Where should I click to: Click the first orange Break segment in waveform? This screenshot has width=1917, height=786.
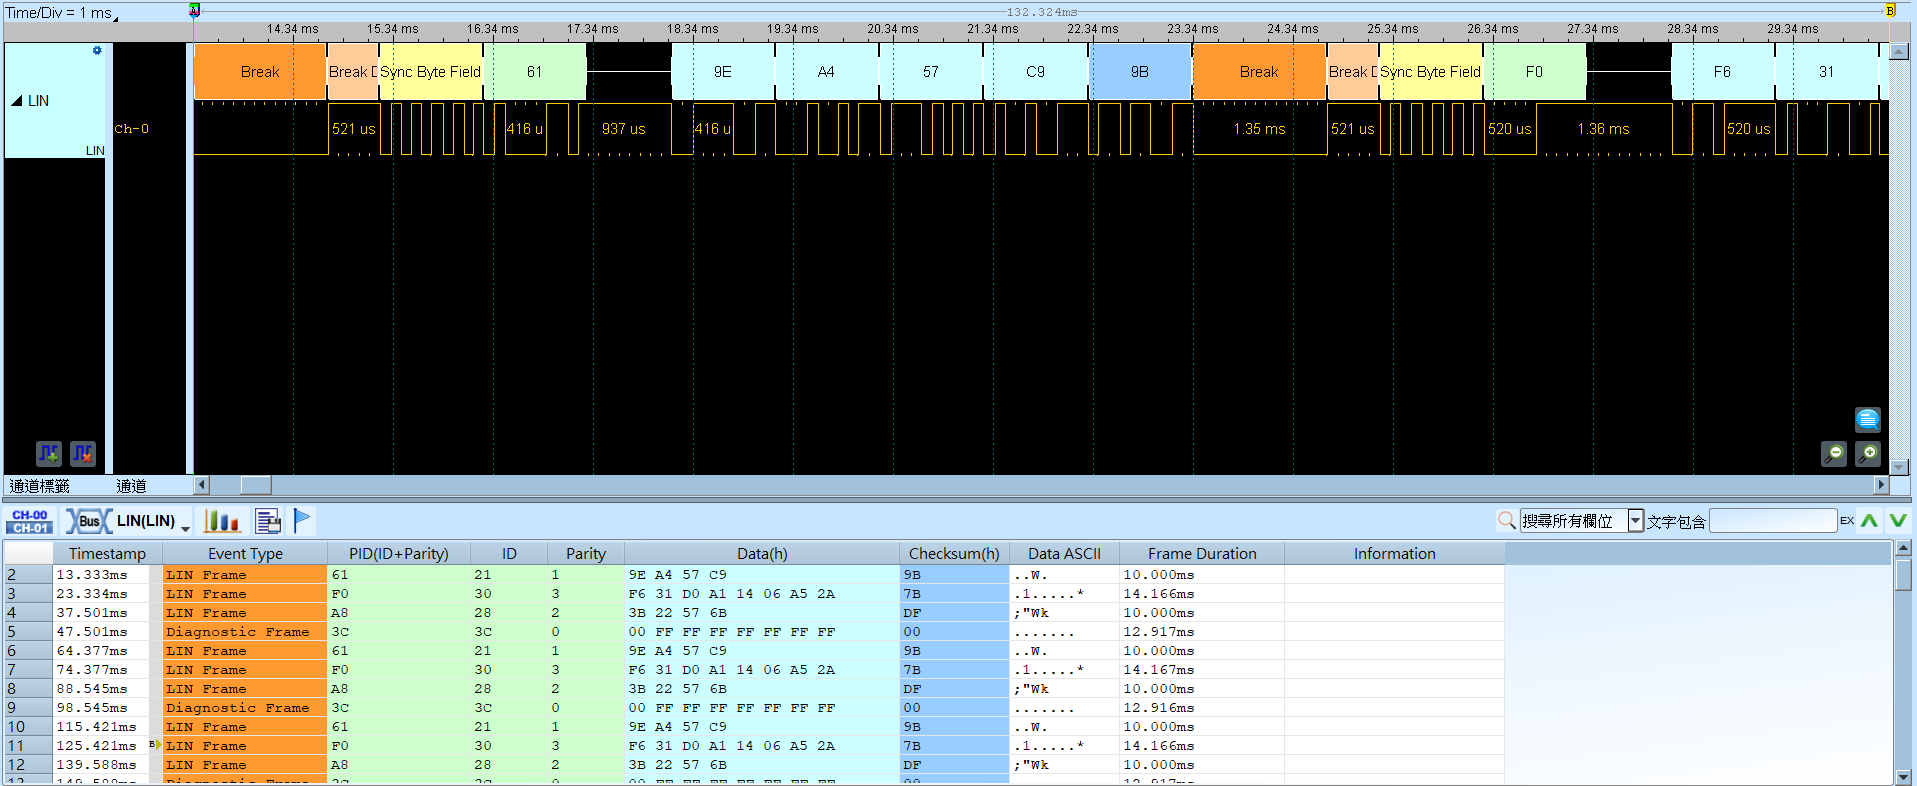pyautogui.click(x=260, y=72)
